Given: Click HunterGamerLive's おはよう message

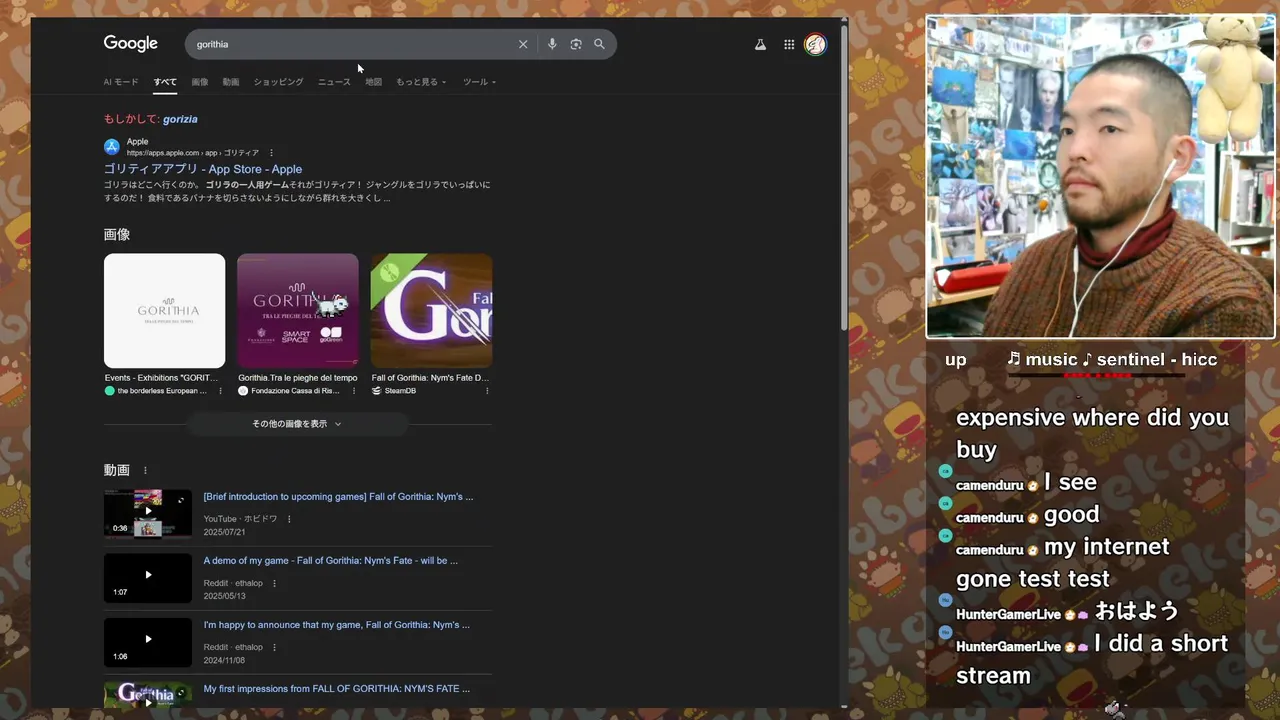Looking at the screenshot, I should click(1137, 611).
